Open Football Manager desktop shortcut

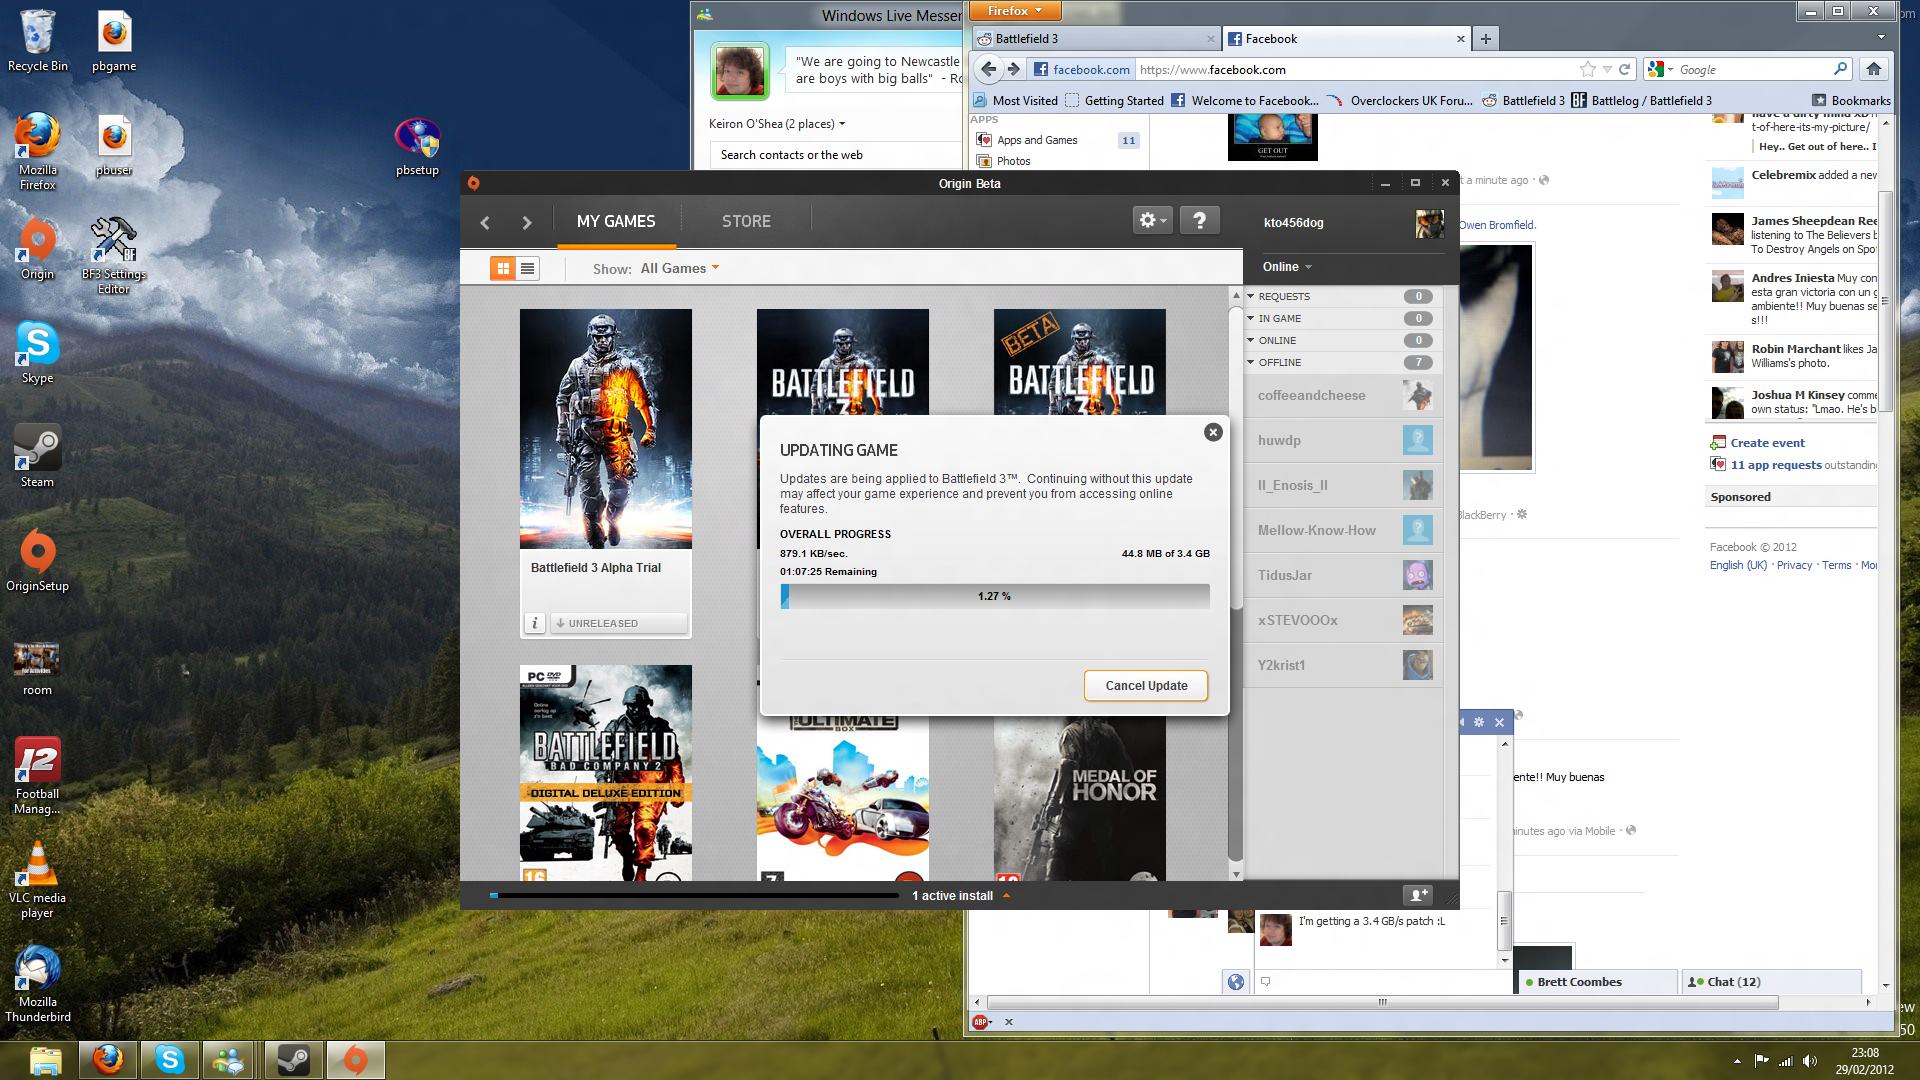(x=38, y=776)
